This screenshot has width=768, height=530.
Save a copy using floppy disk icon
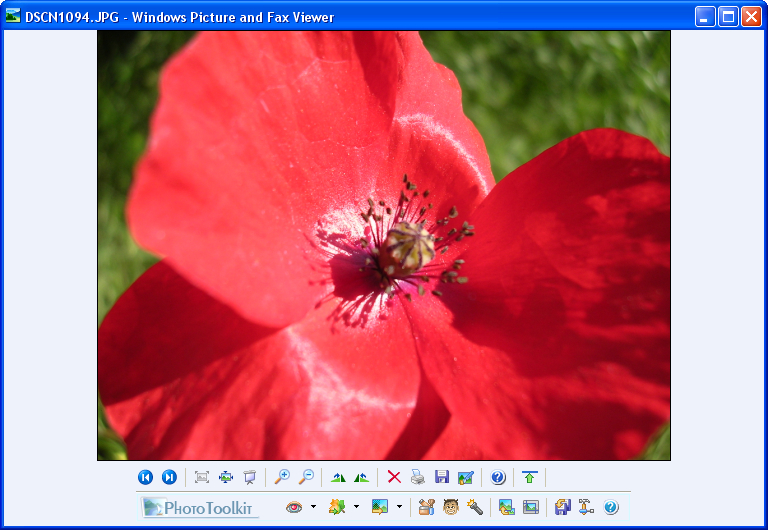(x=442, y=478)
